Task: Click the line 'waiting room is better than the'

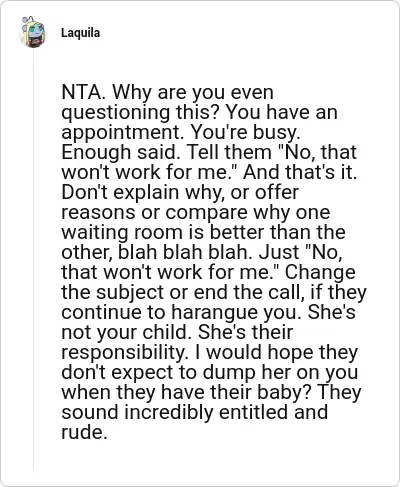Action: coord(203,232)
